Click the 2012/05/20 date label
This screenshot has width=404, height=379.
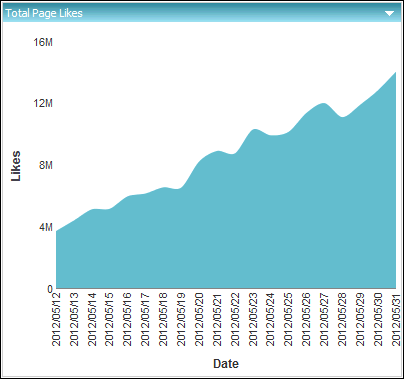[x=199, y=319]
